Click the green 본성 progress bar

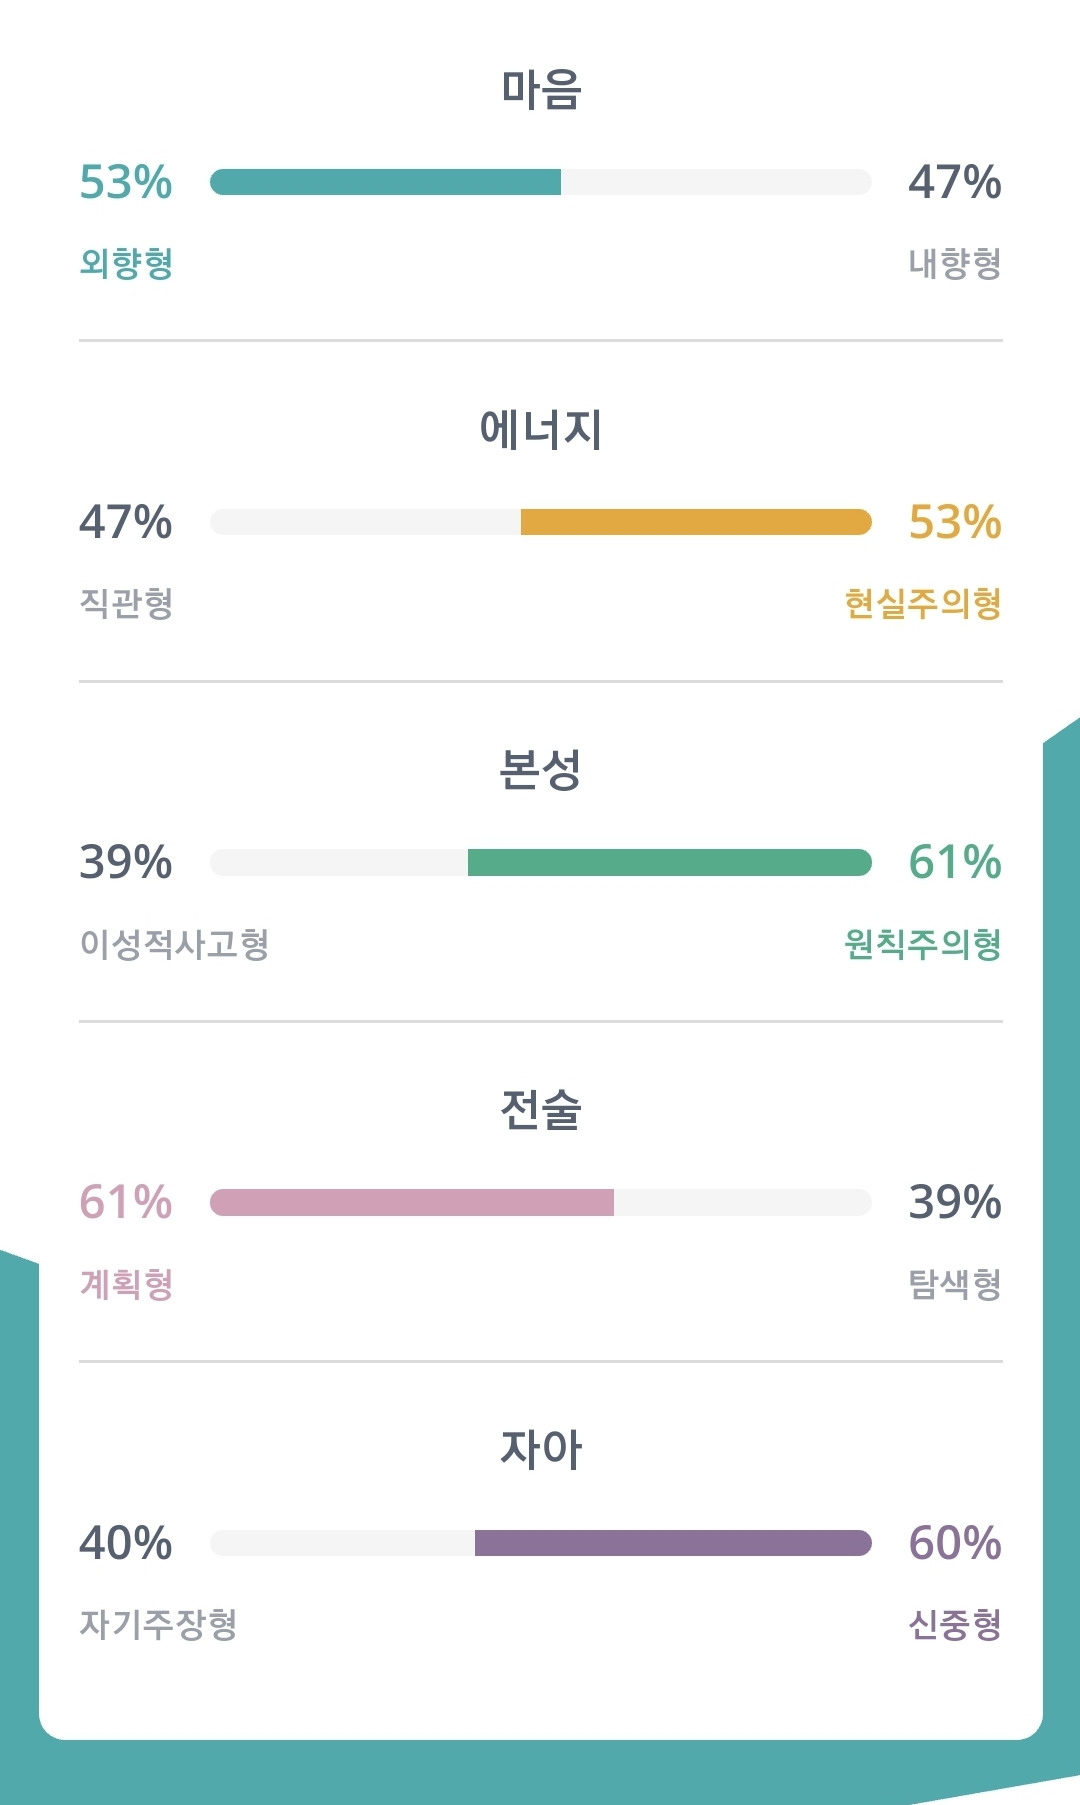point(541,862)
